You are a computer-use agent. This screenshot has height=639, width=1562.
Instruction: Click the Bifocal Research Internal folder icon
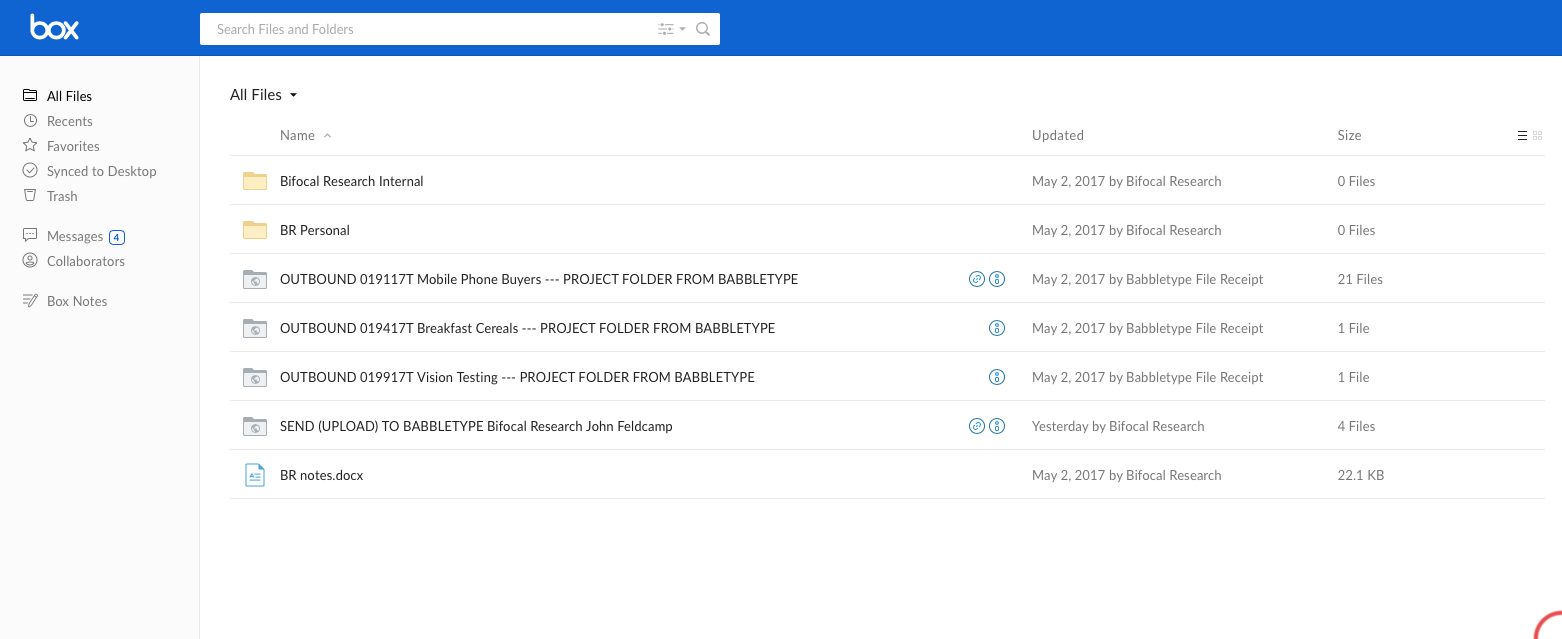255,181
